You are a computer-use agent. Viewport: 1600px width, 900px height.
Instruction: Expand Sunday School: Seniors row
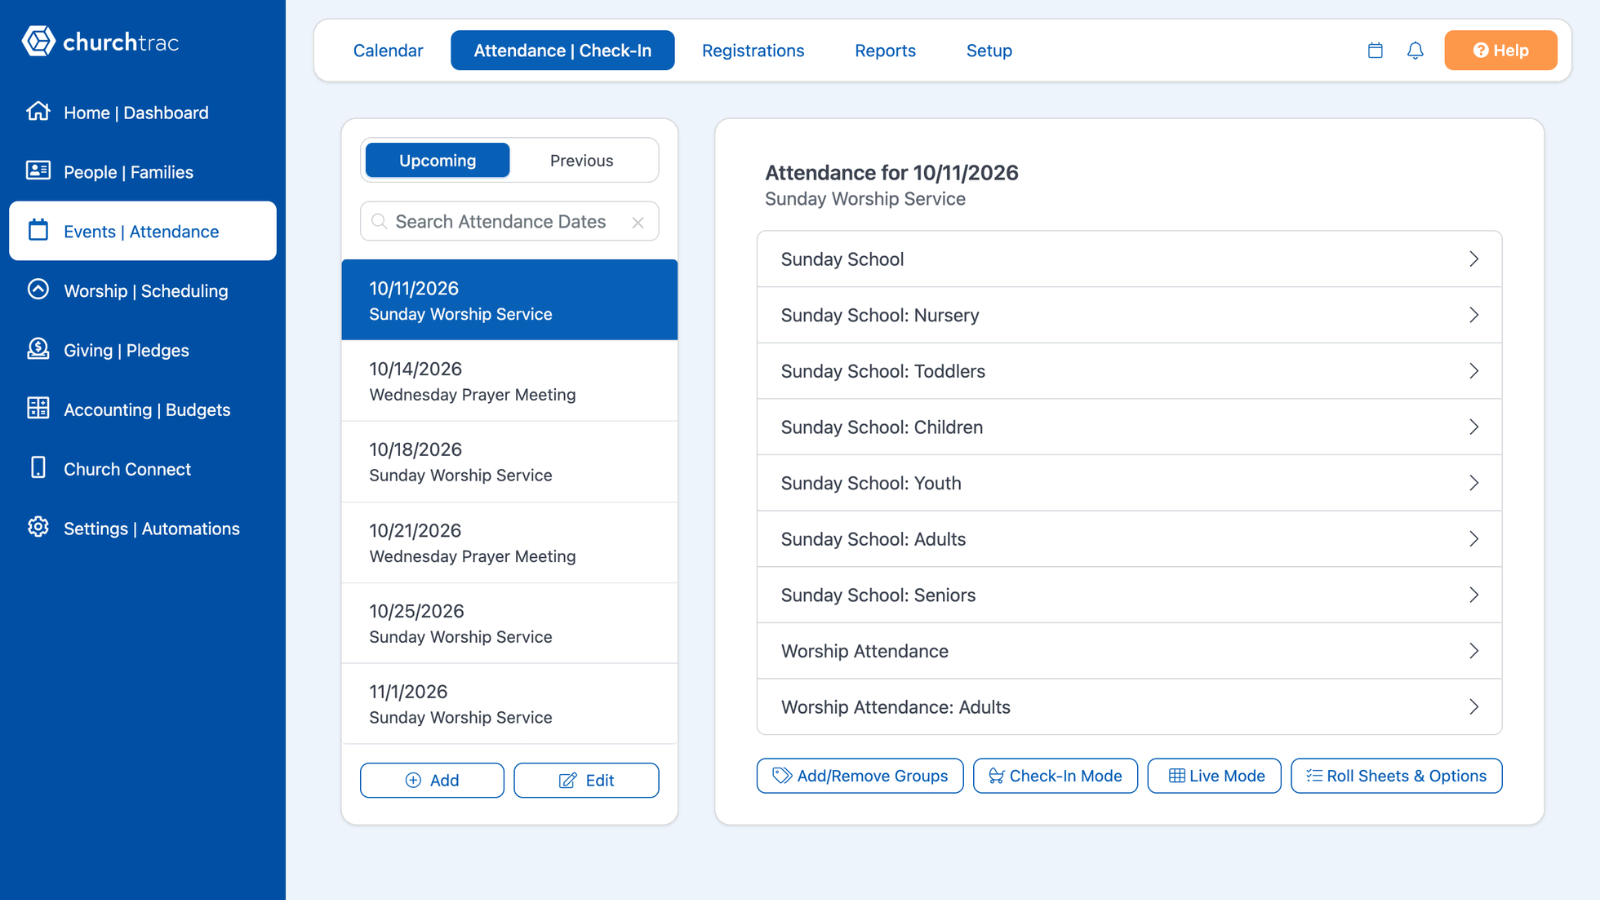[1129, 595]
